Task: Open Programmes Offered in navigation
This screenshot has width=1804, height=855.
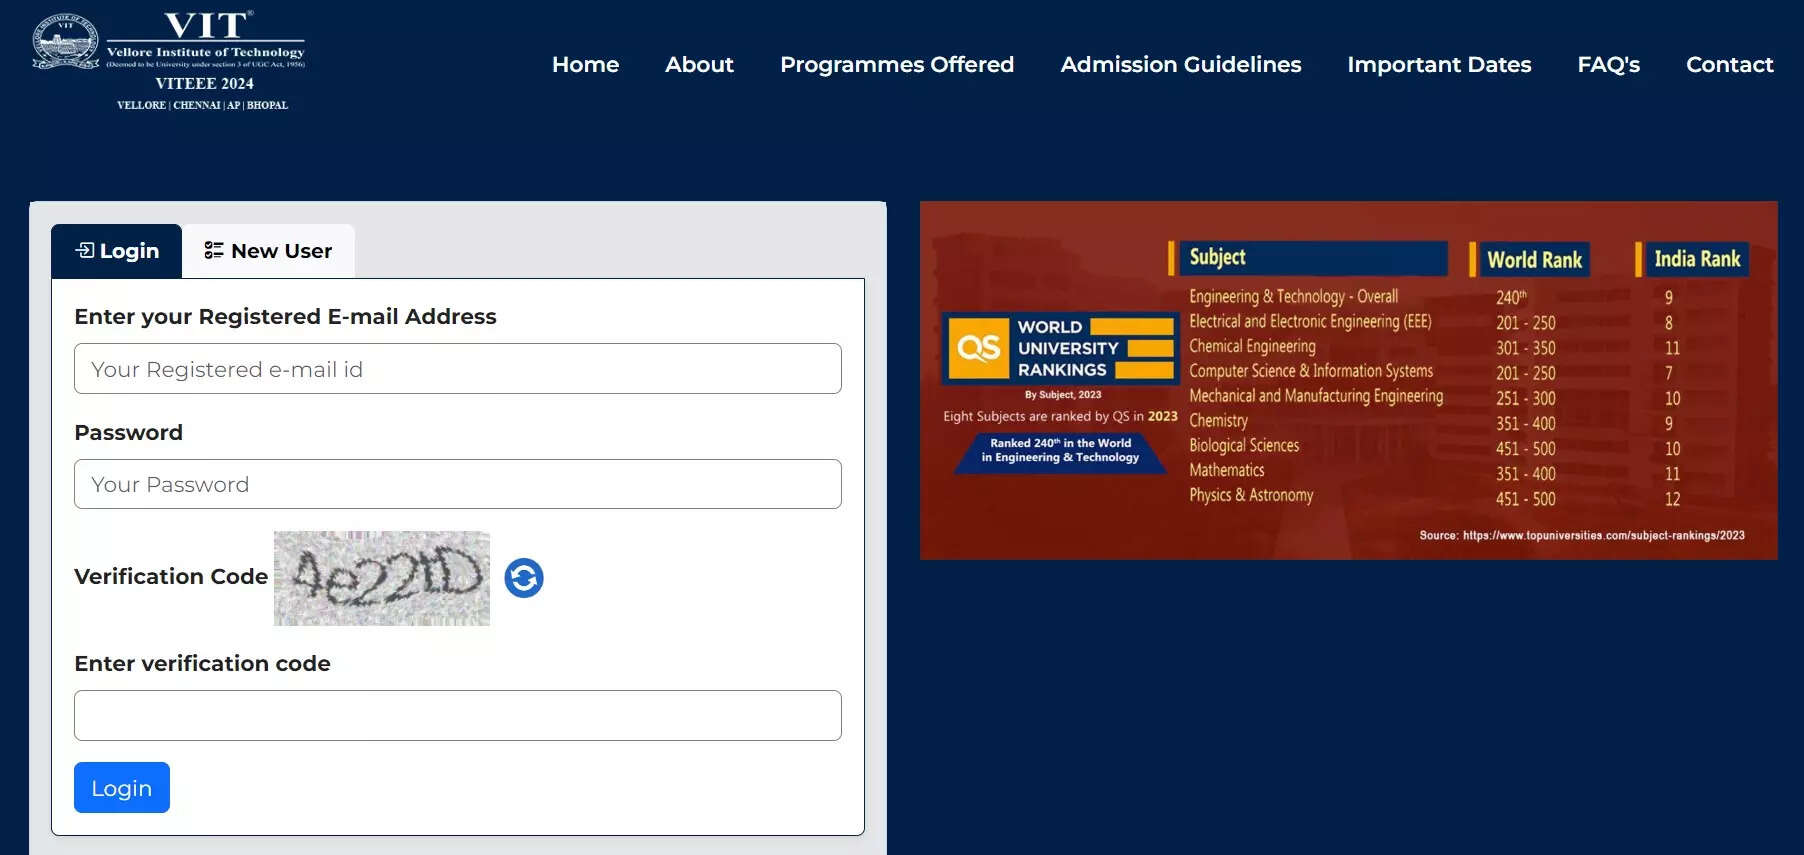Action: [896, 65]
